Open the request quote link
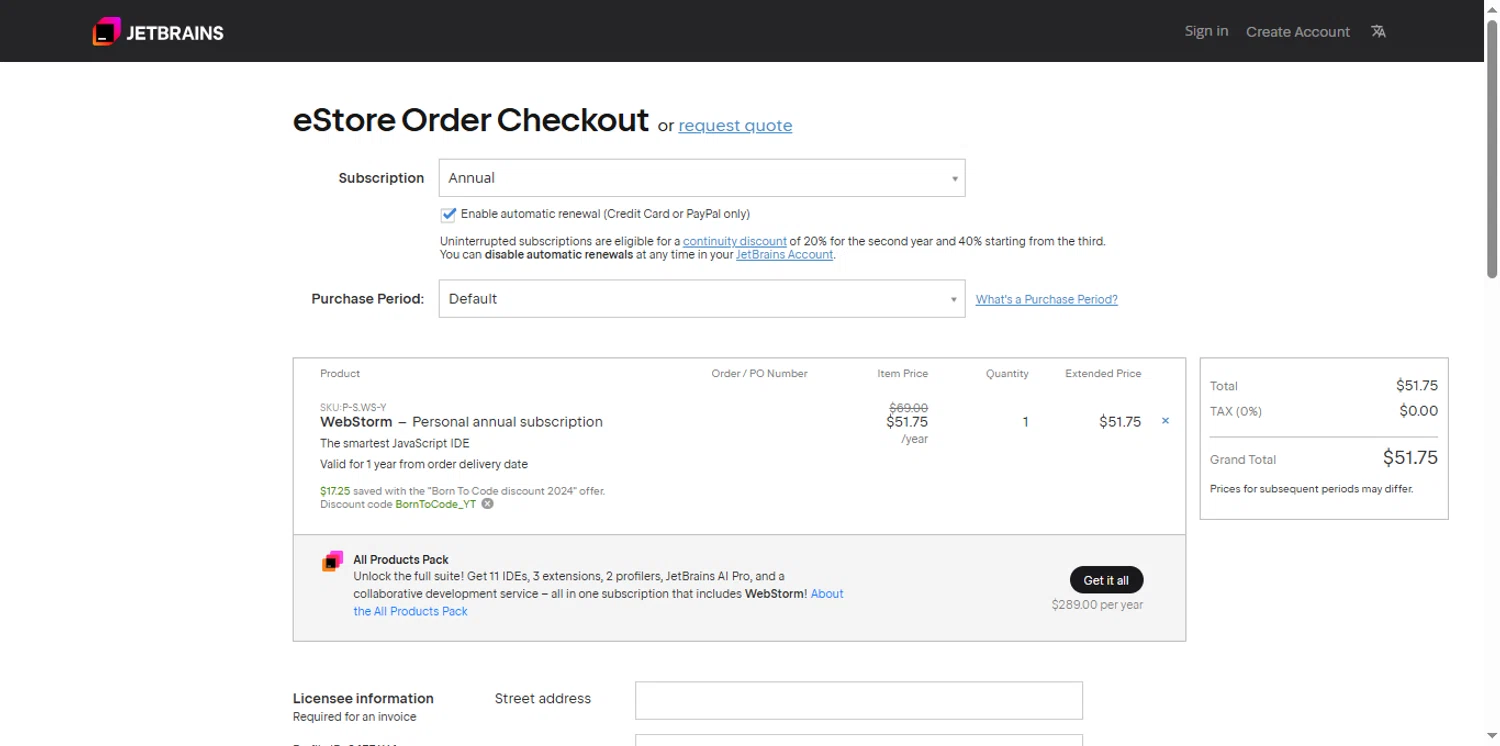1500x746 pixels. [735, 126]
